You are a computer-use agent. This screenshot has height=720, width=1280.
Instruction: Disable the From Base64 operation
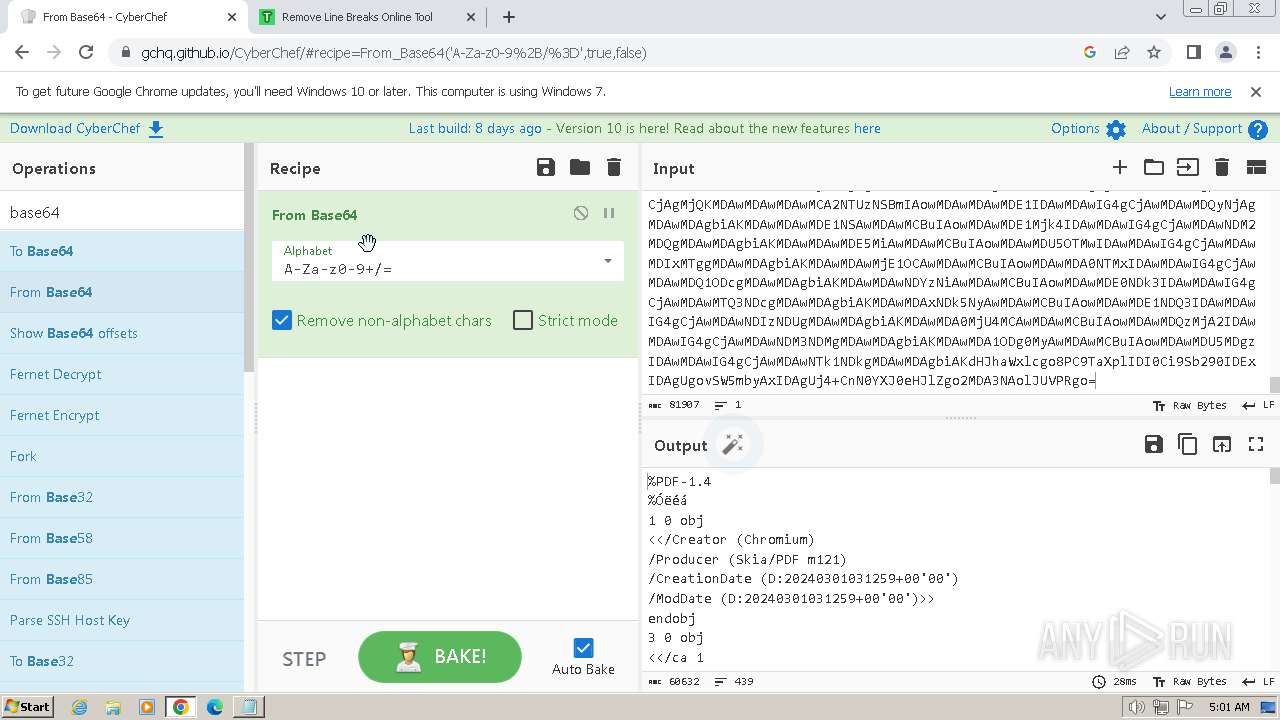pos(581,213)
